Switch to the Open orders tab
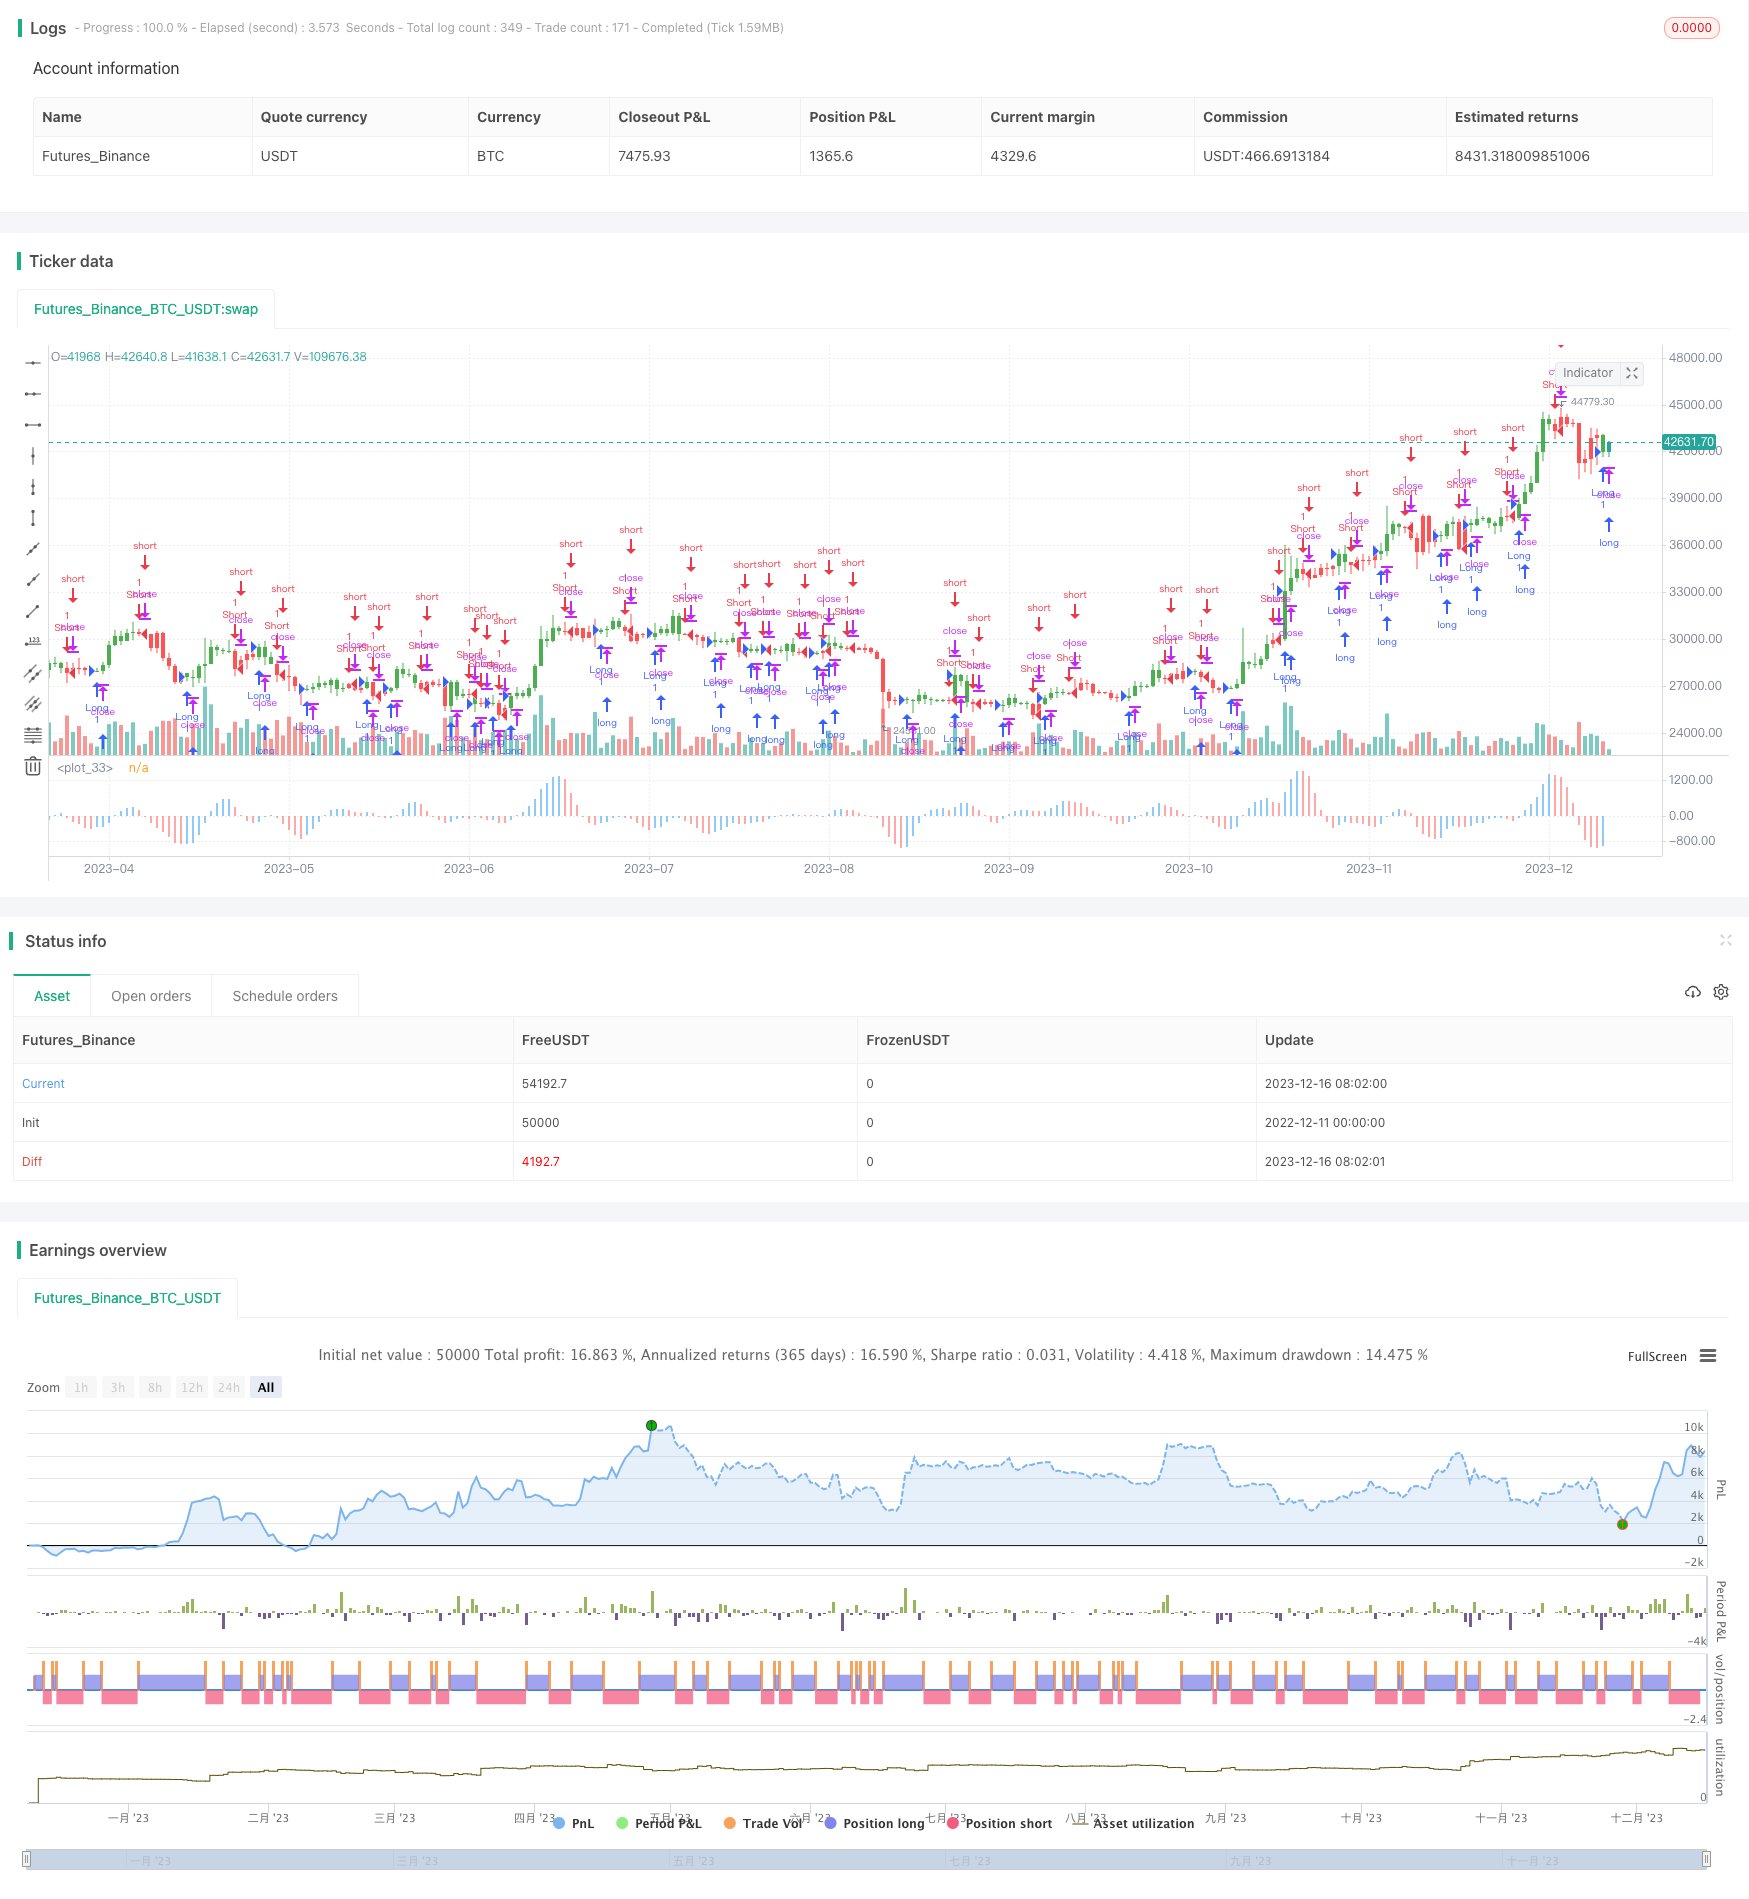Image resolution: width=1749 pixels, height=1899 pixels. (x=151, y=996)
